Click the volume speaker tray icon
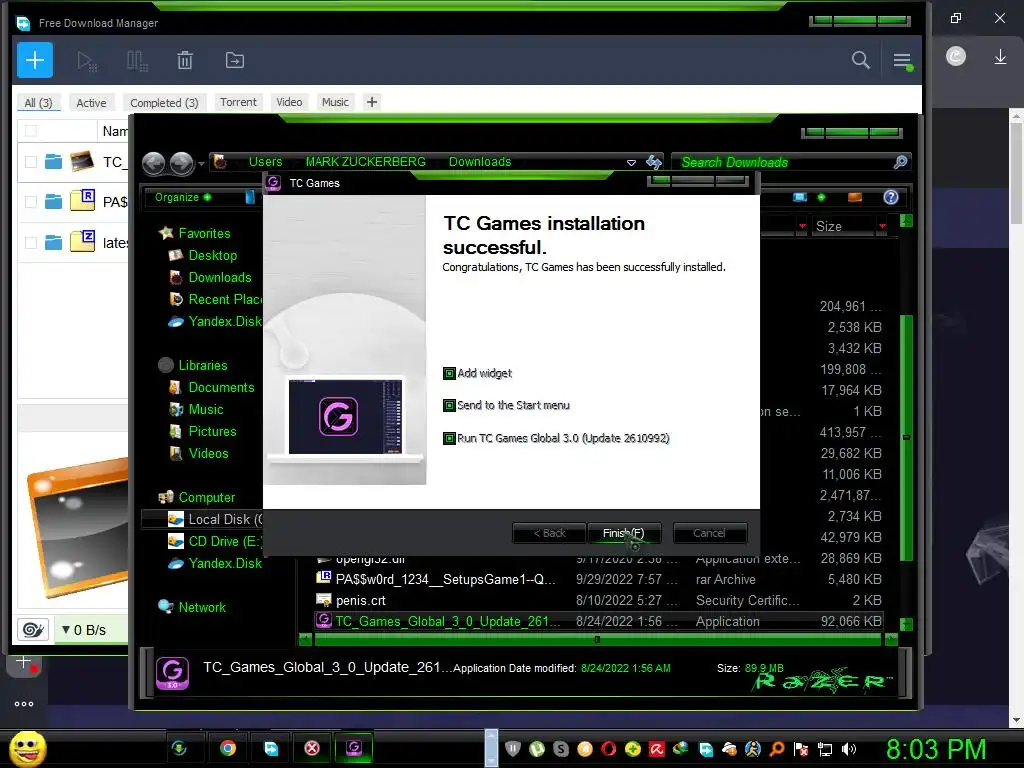 (x=849, y=749)
